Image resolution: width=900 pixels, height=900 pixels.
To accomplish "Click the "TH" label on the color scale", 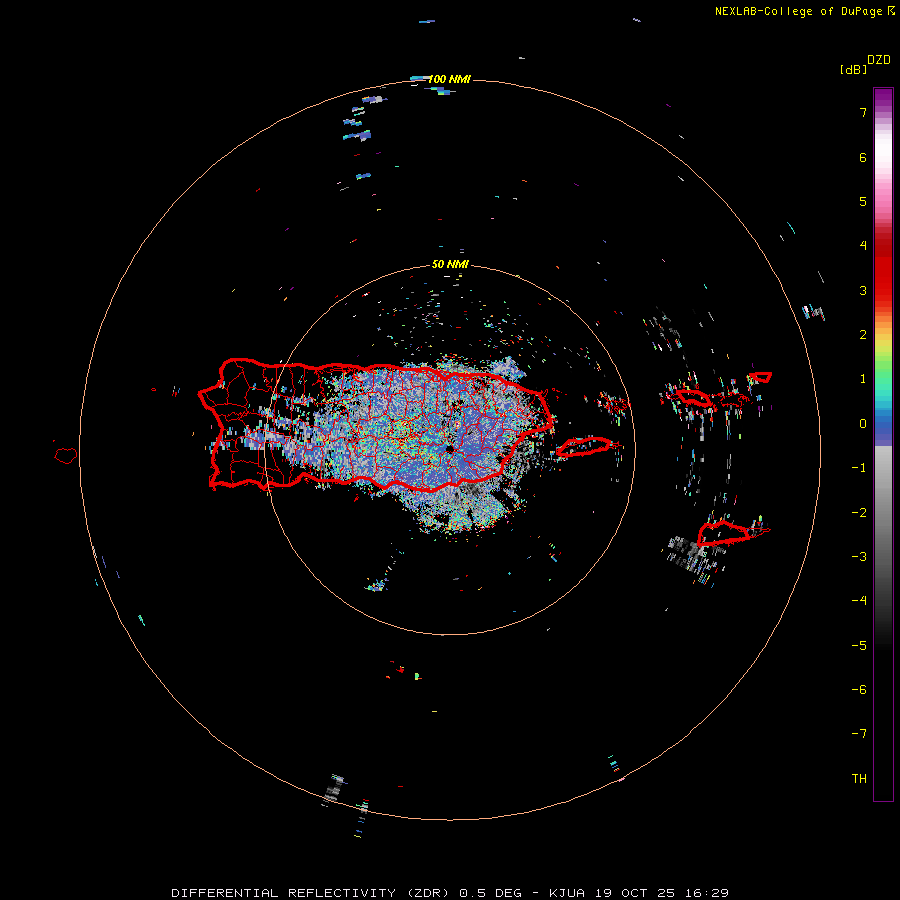I will point(859,779).
